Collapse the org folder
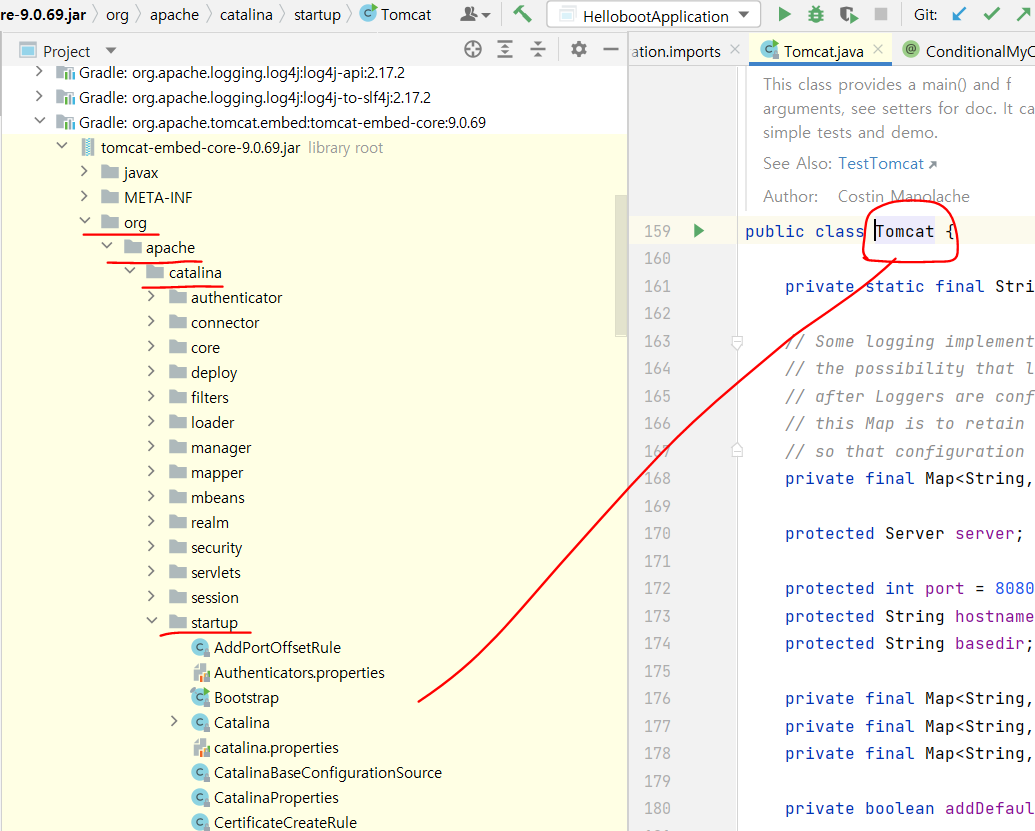 click(x=84, y=221)
